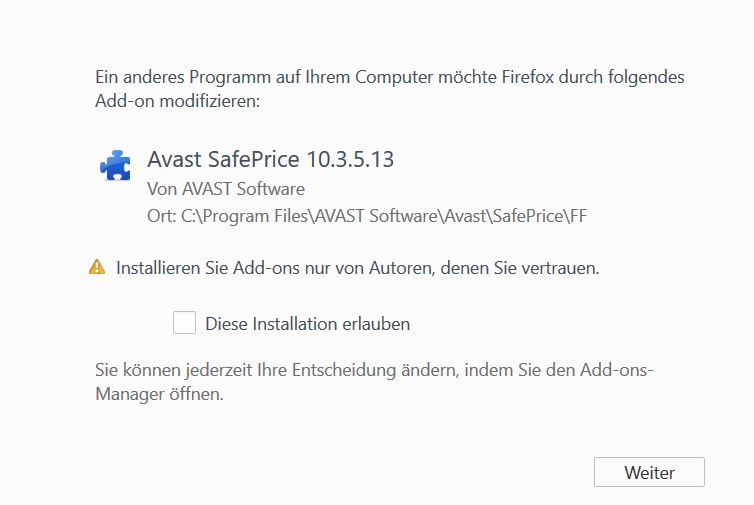This screenshot has height=505, width=754.
Task: Enable the 'Diese Installation erlauben' checkbox
Action: tap(184, 323)
